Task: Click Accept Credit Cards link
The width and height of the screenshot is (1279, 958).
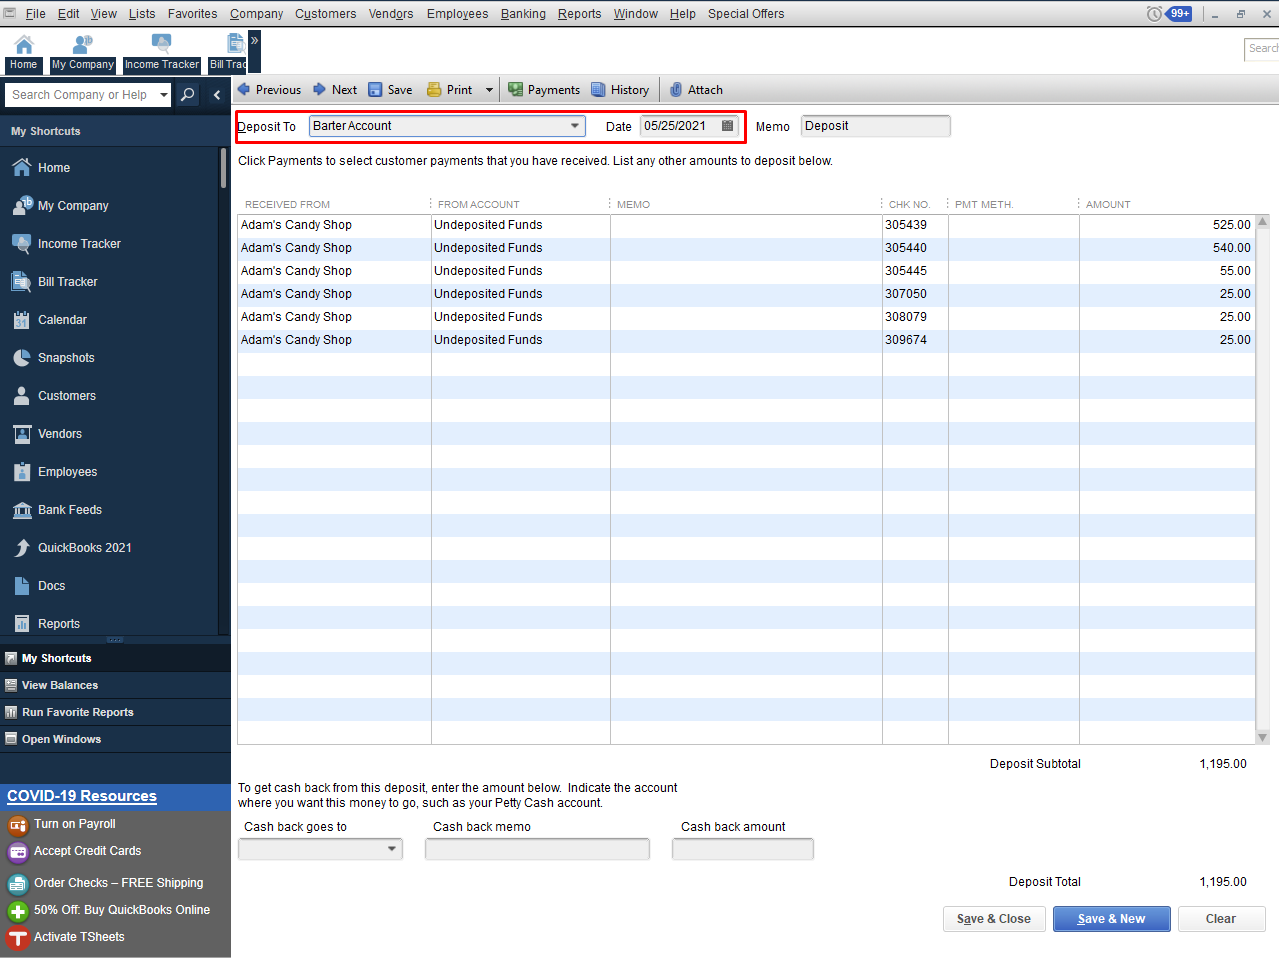Action: (x=87, y=851)
